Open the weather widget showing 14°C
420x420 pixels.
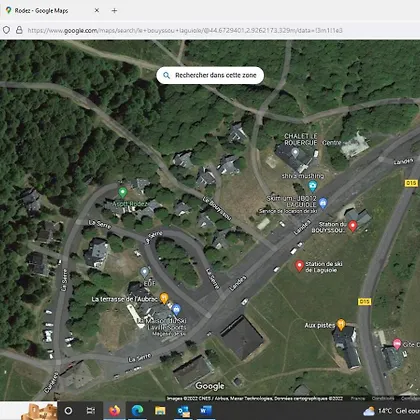(x=391, y=411)
